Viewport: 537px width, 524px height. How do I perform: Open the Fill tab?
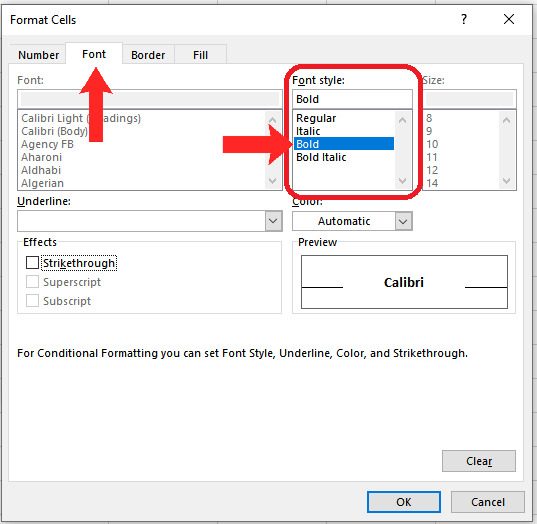[200, 55]
